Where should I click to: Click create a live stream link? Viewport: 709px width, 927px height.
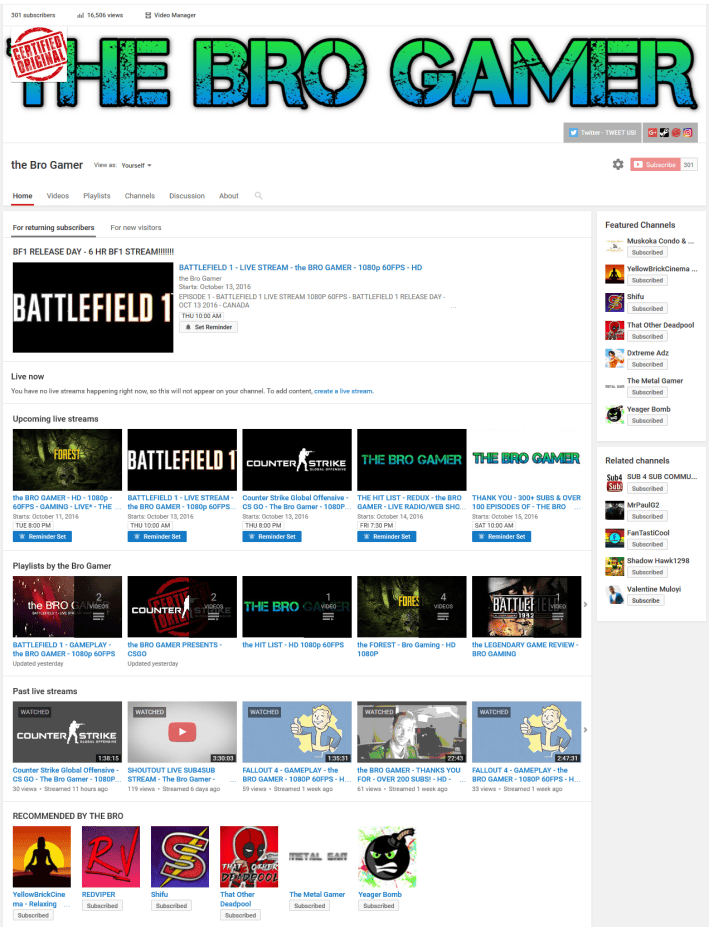344,391
